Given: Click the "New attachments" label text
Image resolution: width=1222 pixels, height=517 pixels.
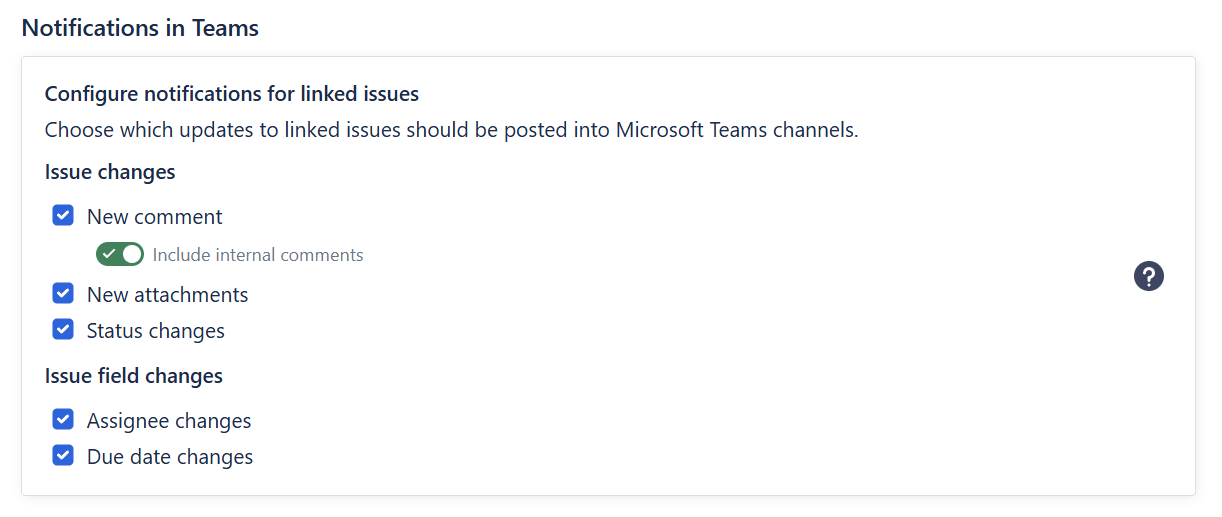Looking at the screenshot, I should tap(167, 295).
